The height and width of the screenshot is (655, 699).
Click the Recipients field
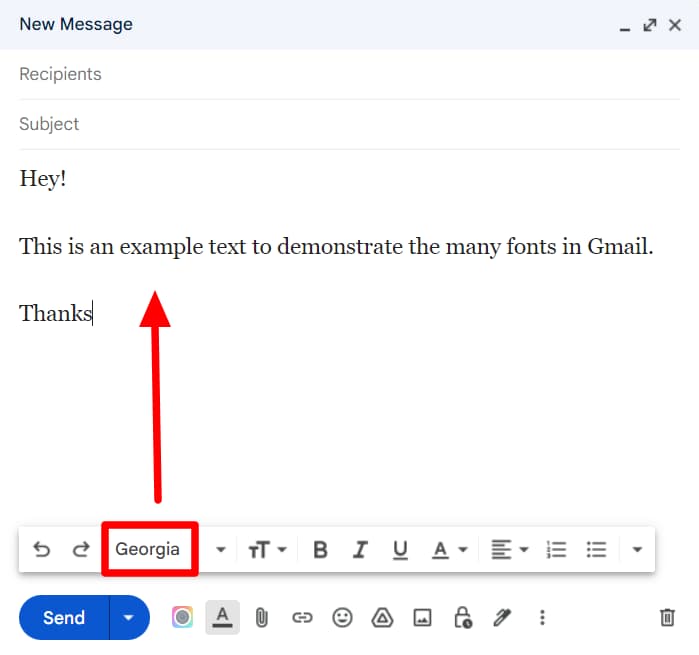coord(350,74)
